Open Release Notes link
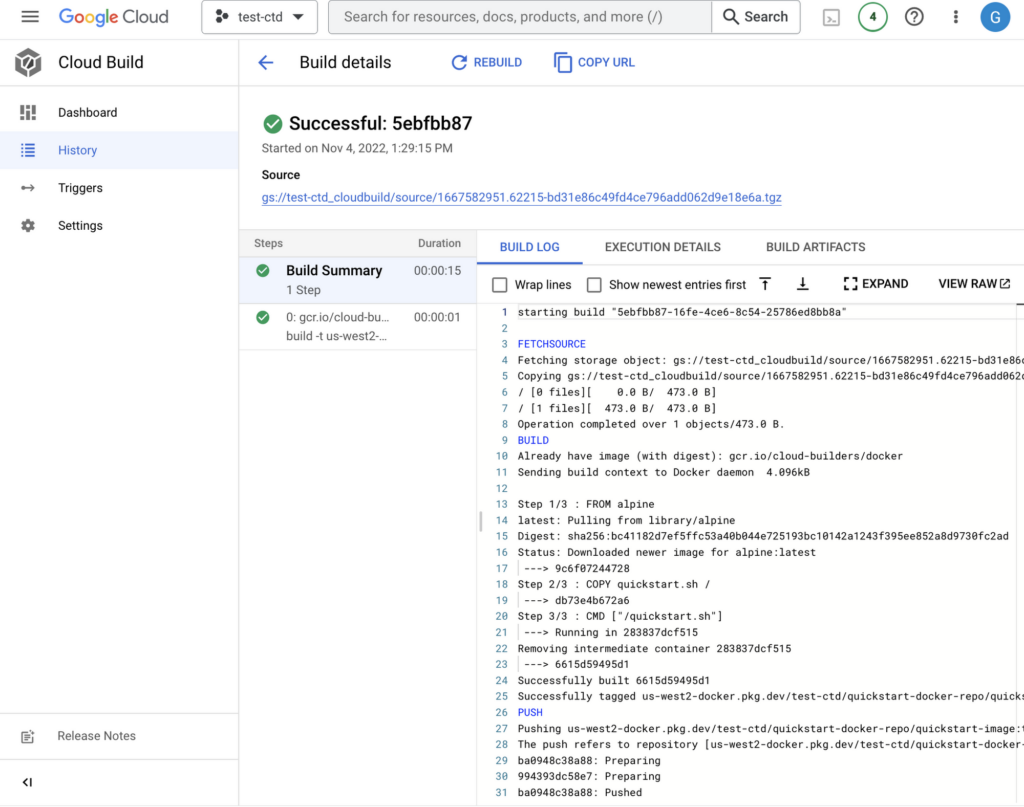1024x807 pixels. coord(97,736)
